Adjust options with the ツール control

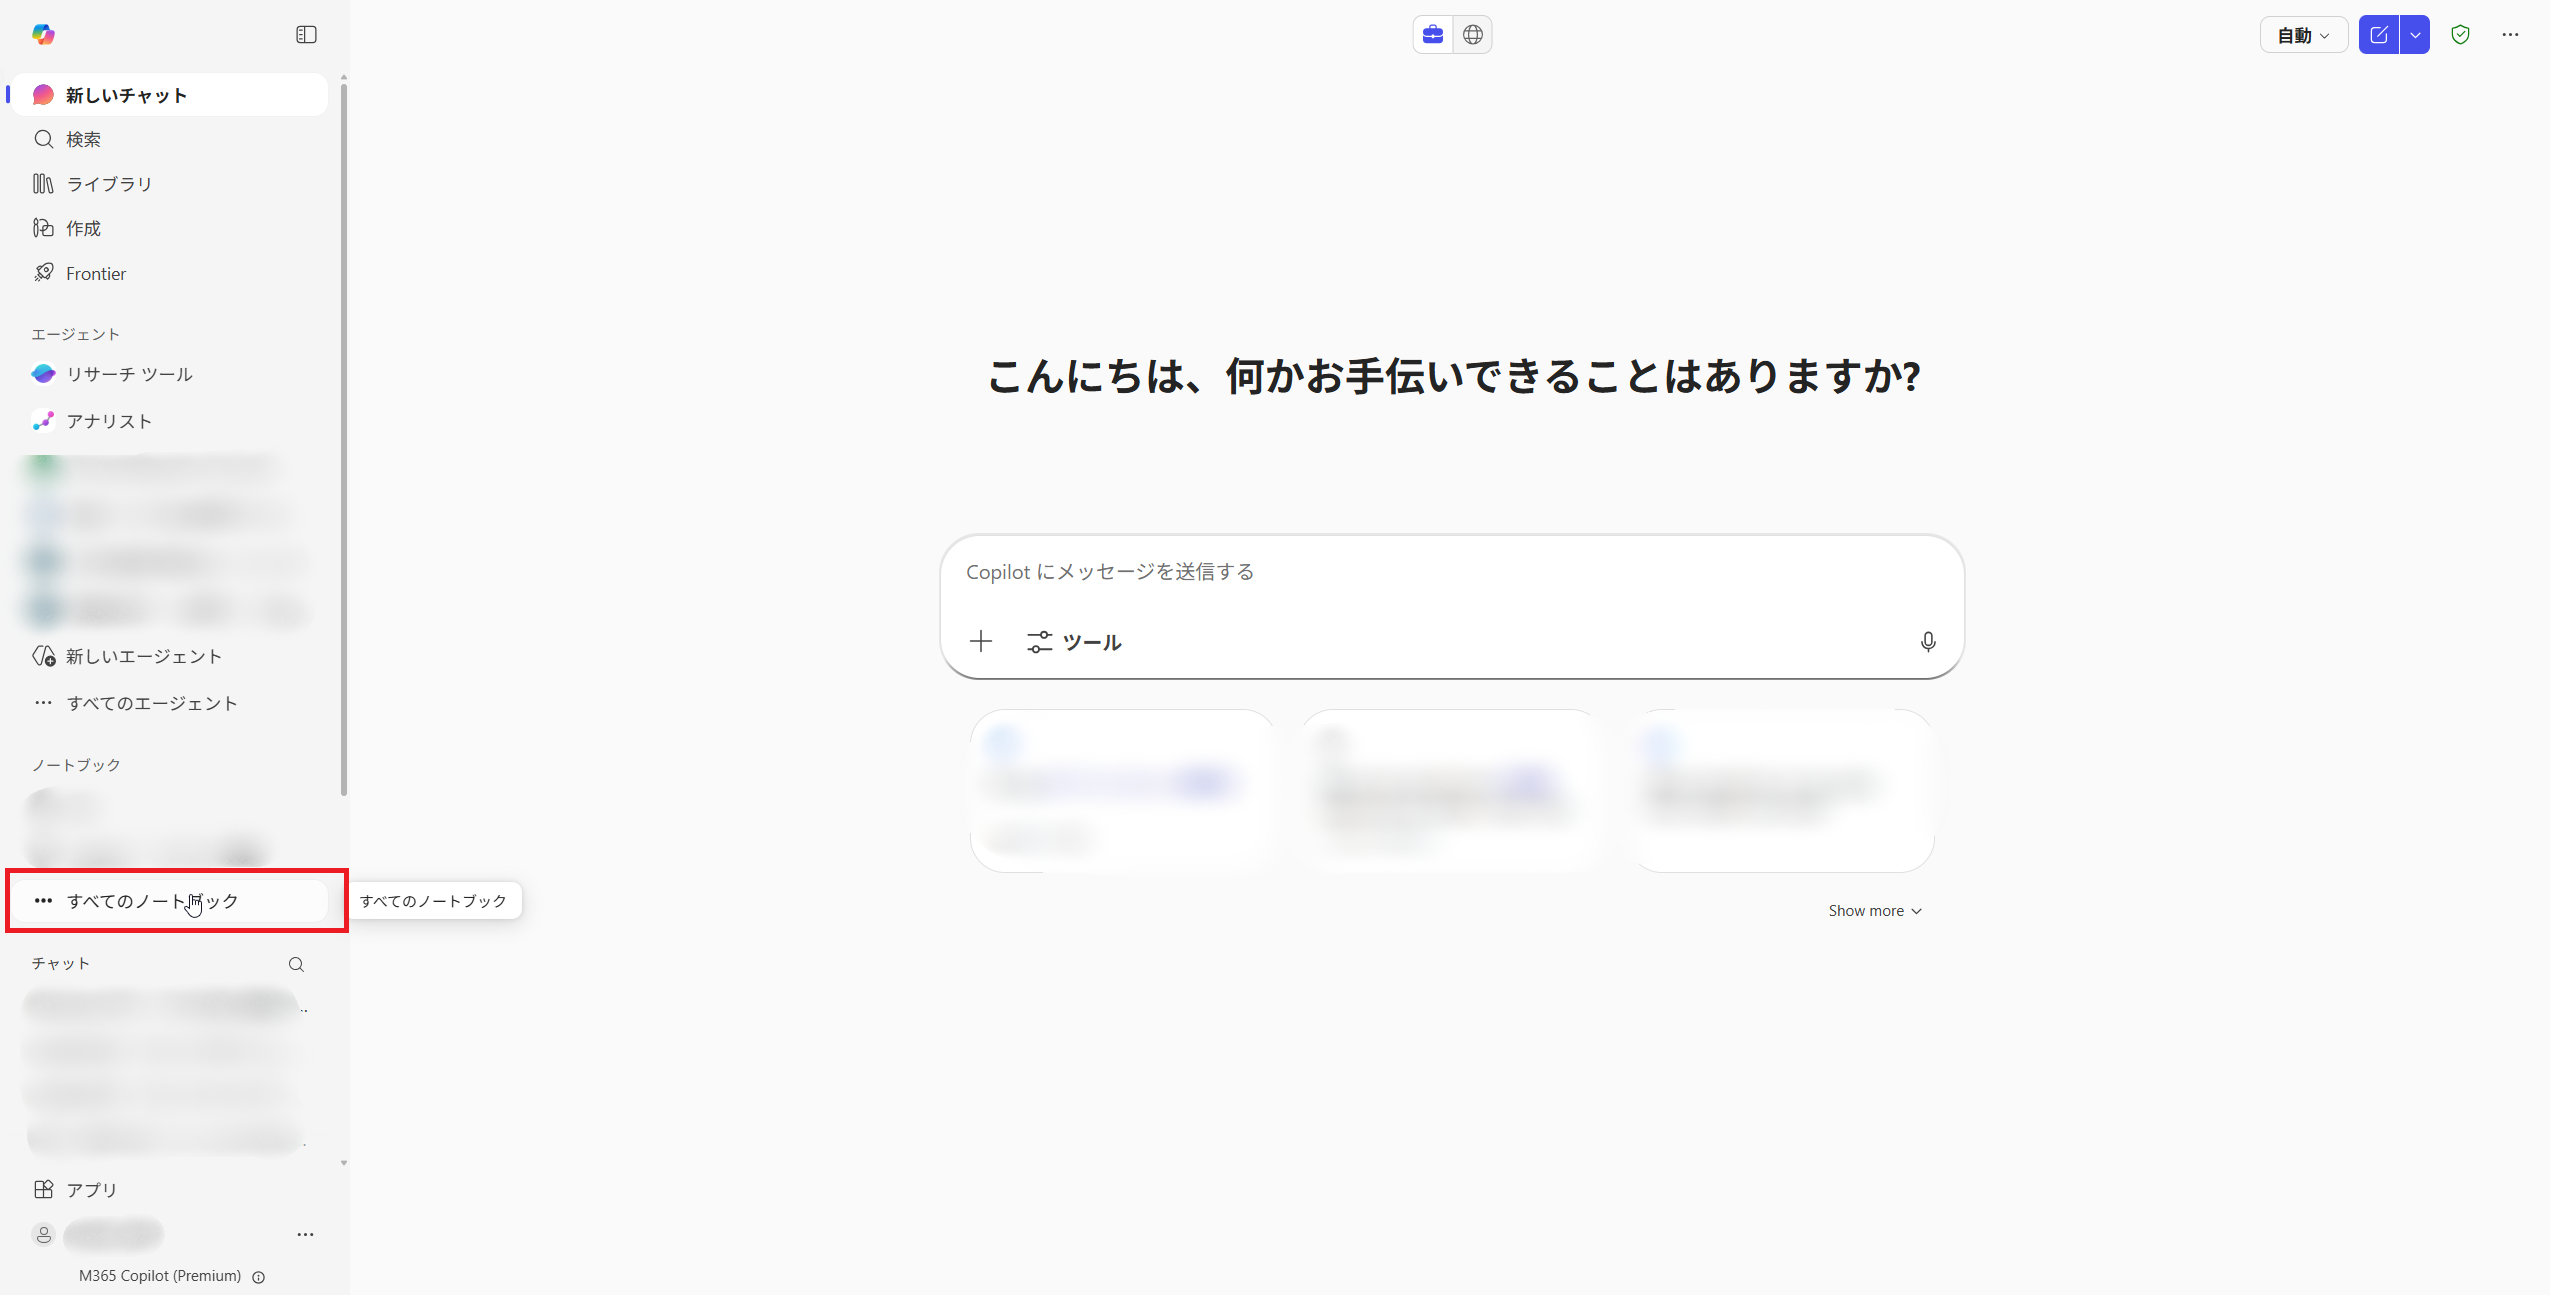point(1074,641)
